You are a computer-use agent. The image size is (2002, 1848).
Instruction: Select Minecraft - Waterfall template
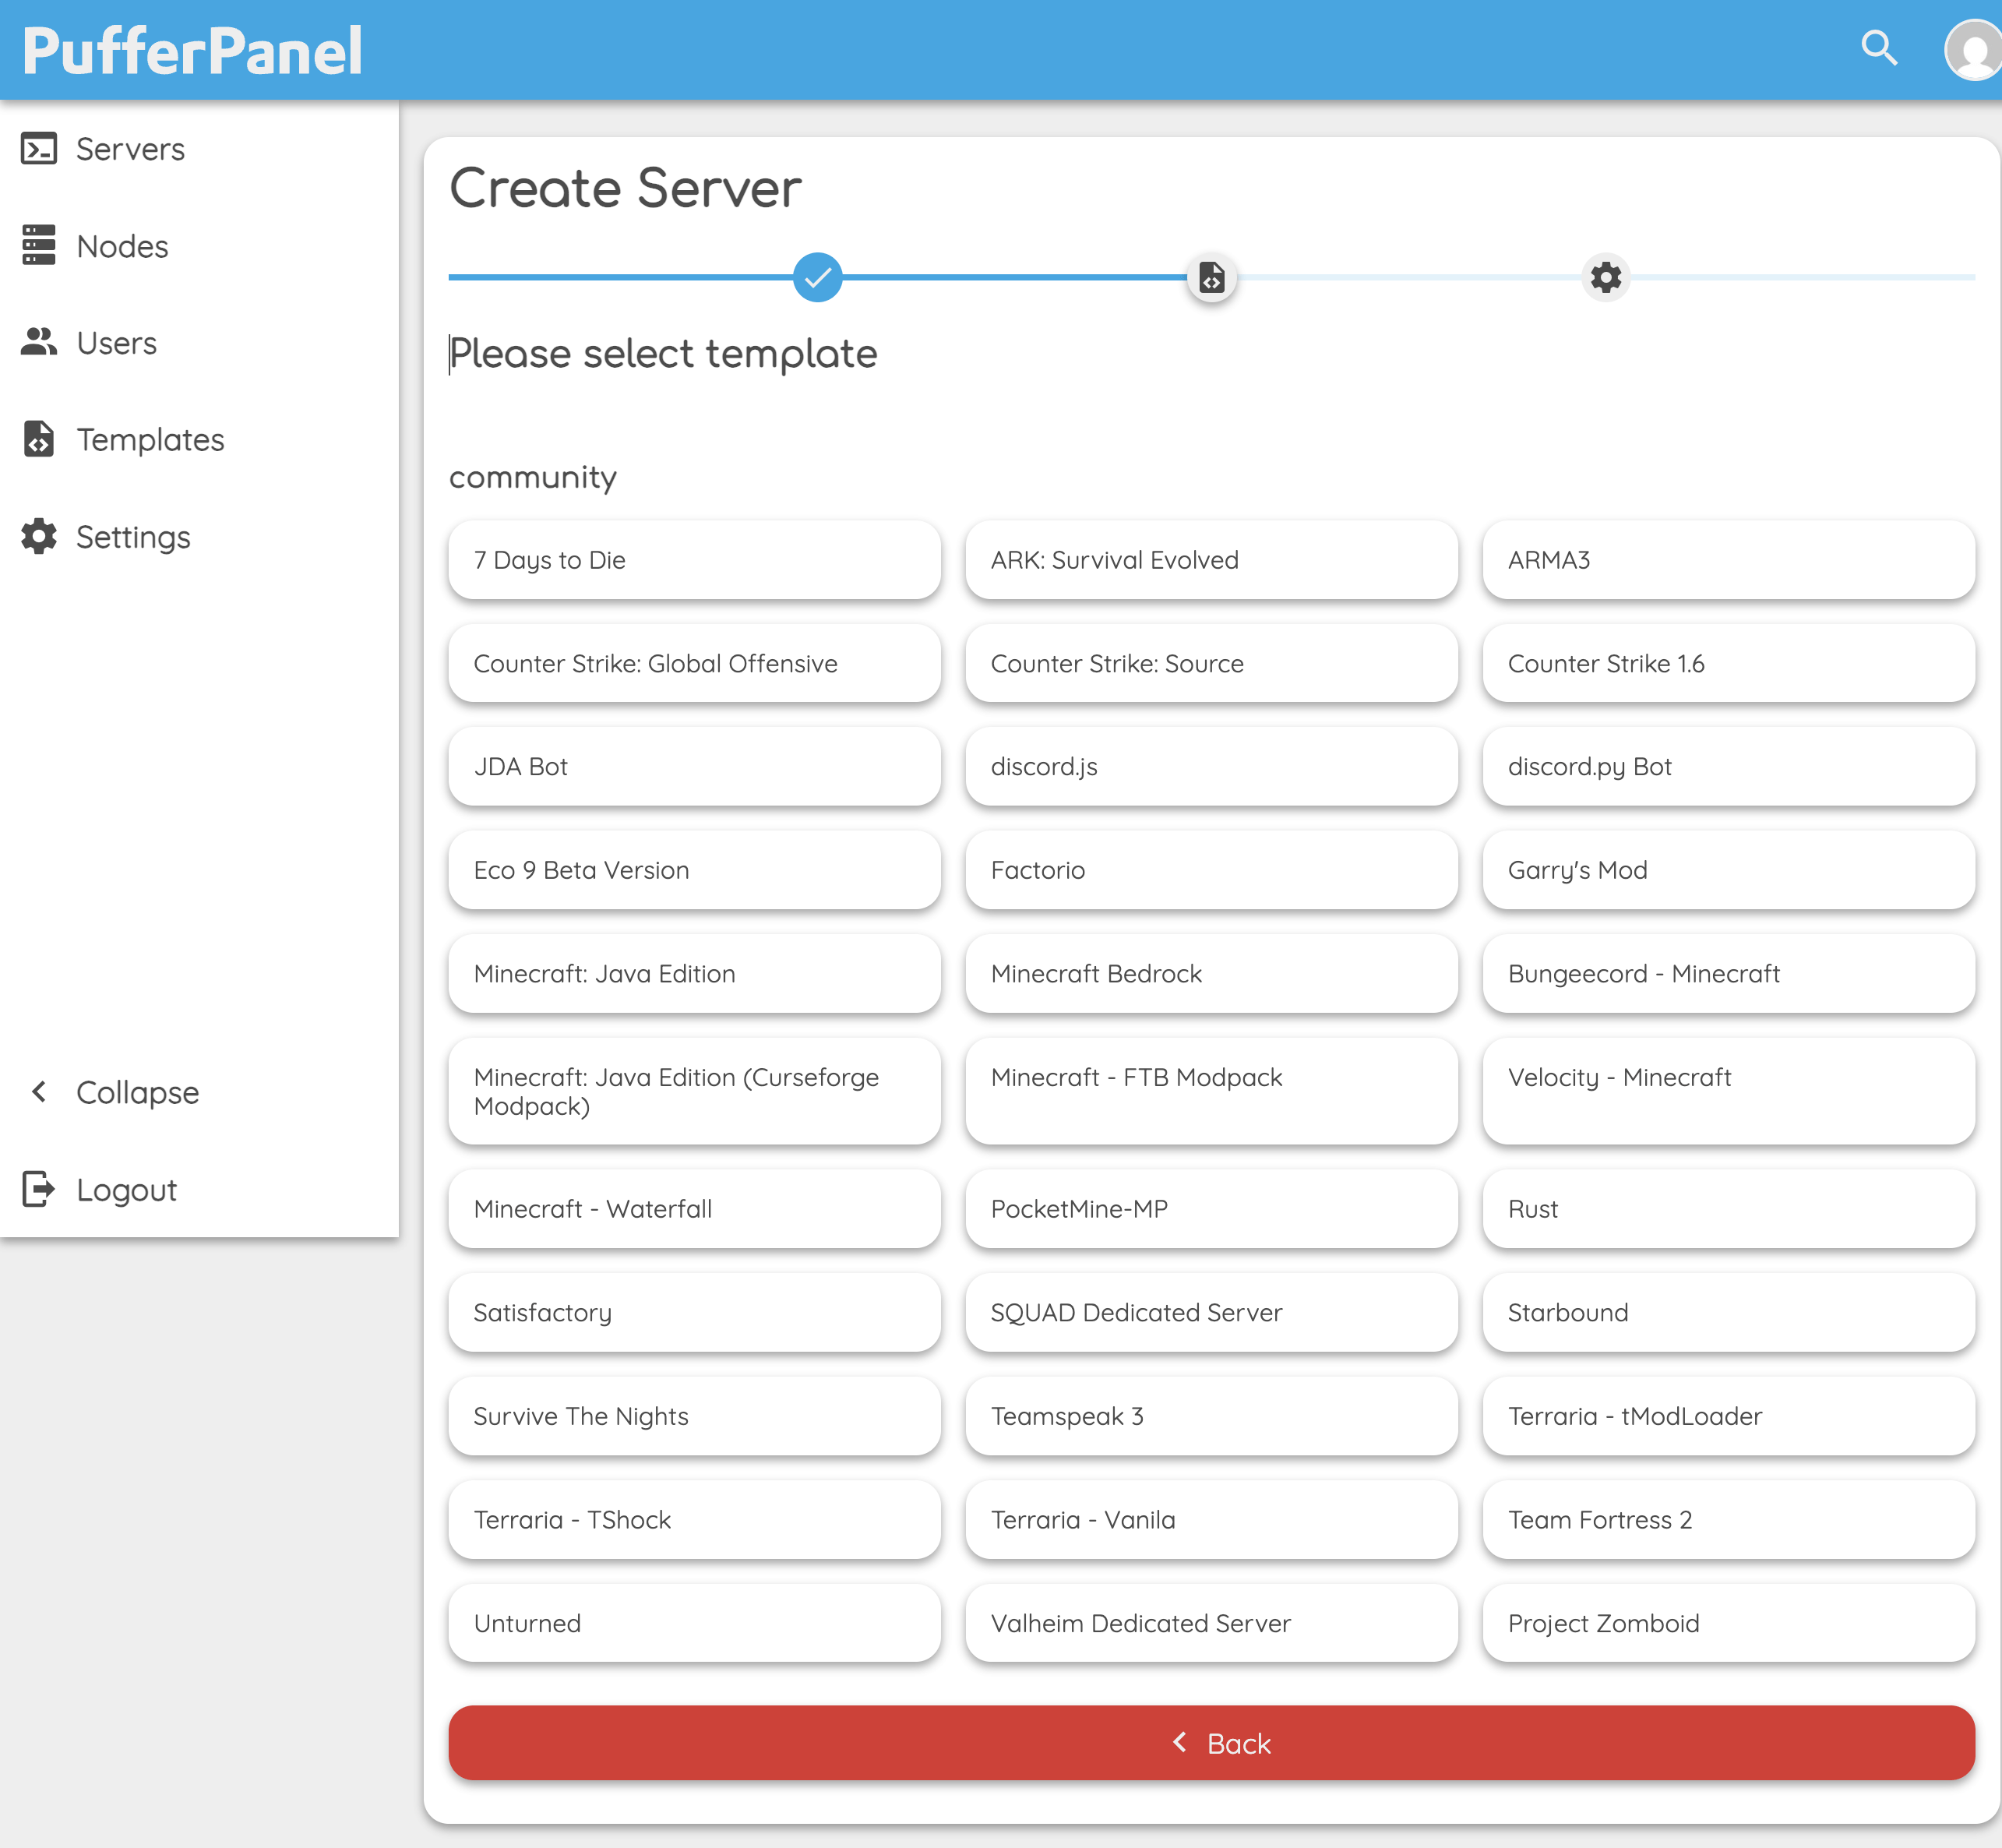click(694, 1209)
